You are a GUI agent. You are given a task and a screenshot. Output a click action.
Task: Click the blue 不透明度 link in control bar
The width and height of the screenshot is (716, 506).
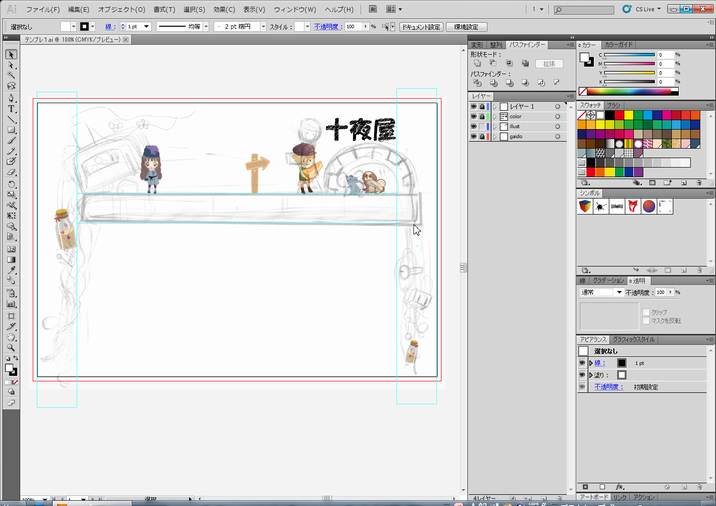326,27
